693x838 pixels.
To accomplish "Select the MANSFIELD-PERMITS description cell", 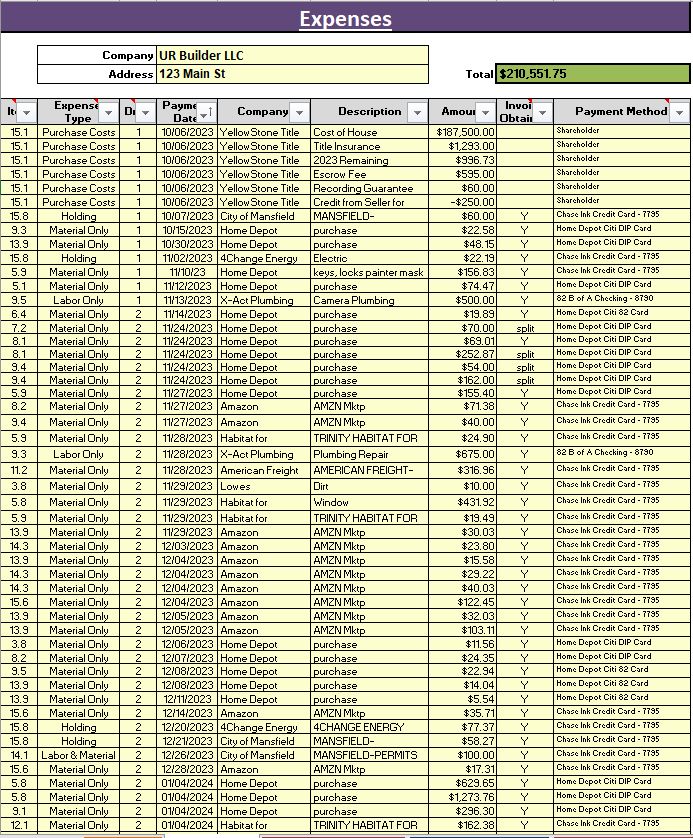I will pyautogui.click(x=369, y=755).
